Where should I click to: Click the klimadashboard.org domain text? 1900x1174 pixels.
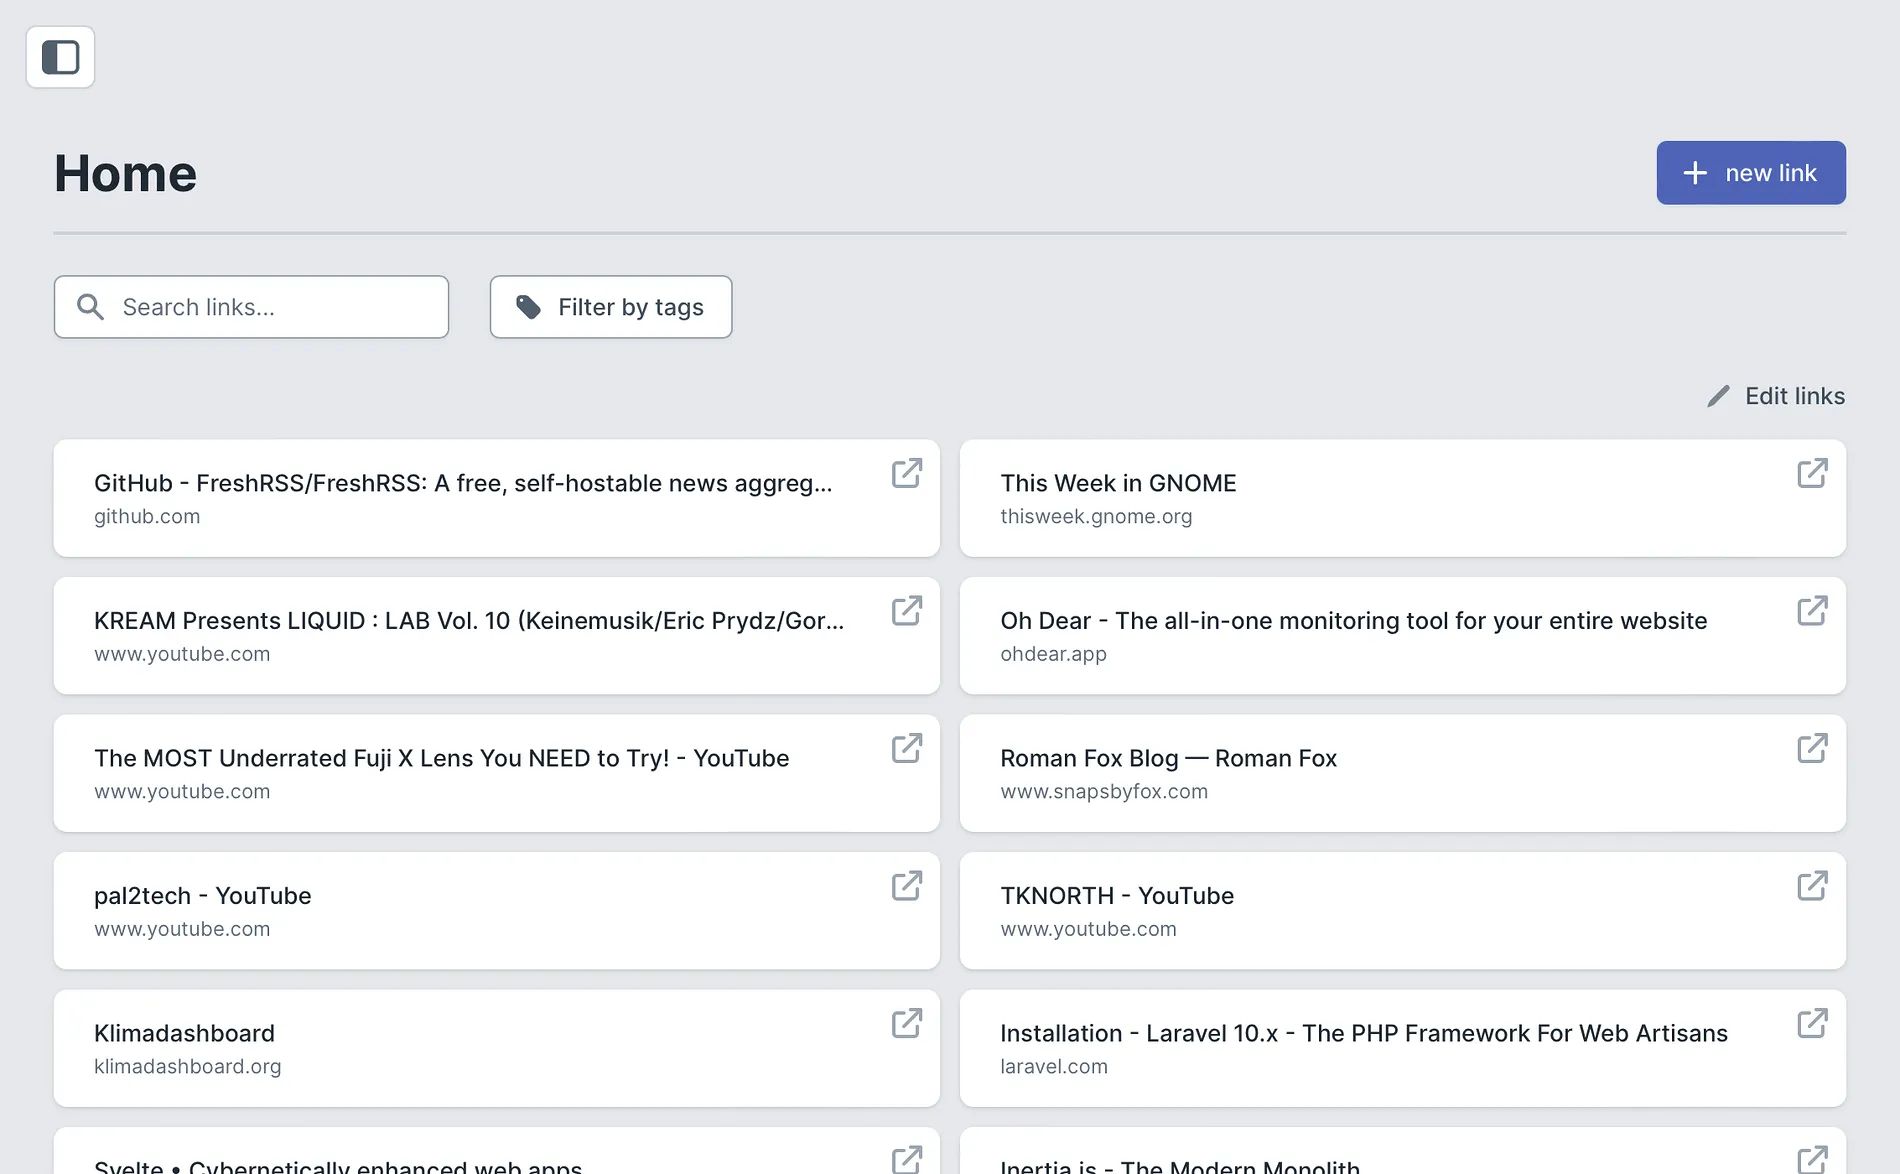click(x=188, y=1067)
